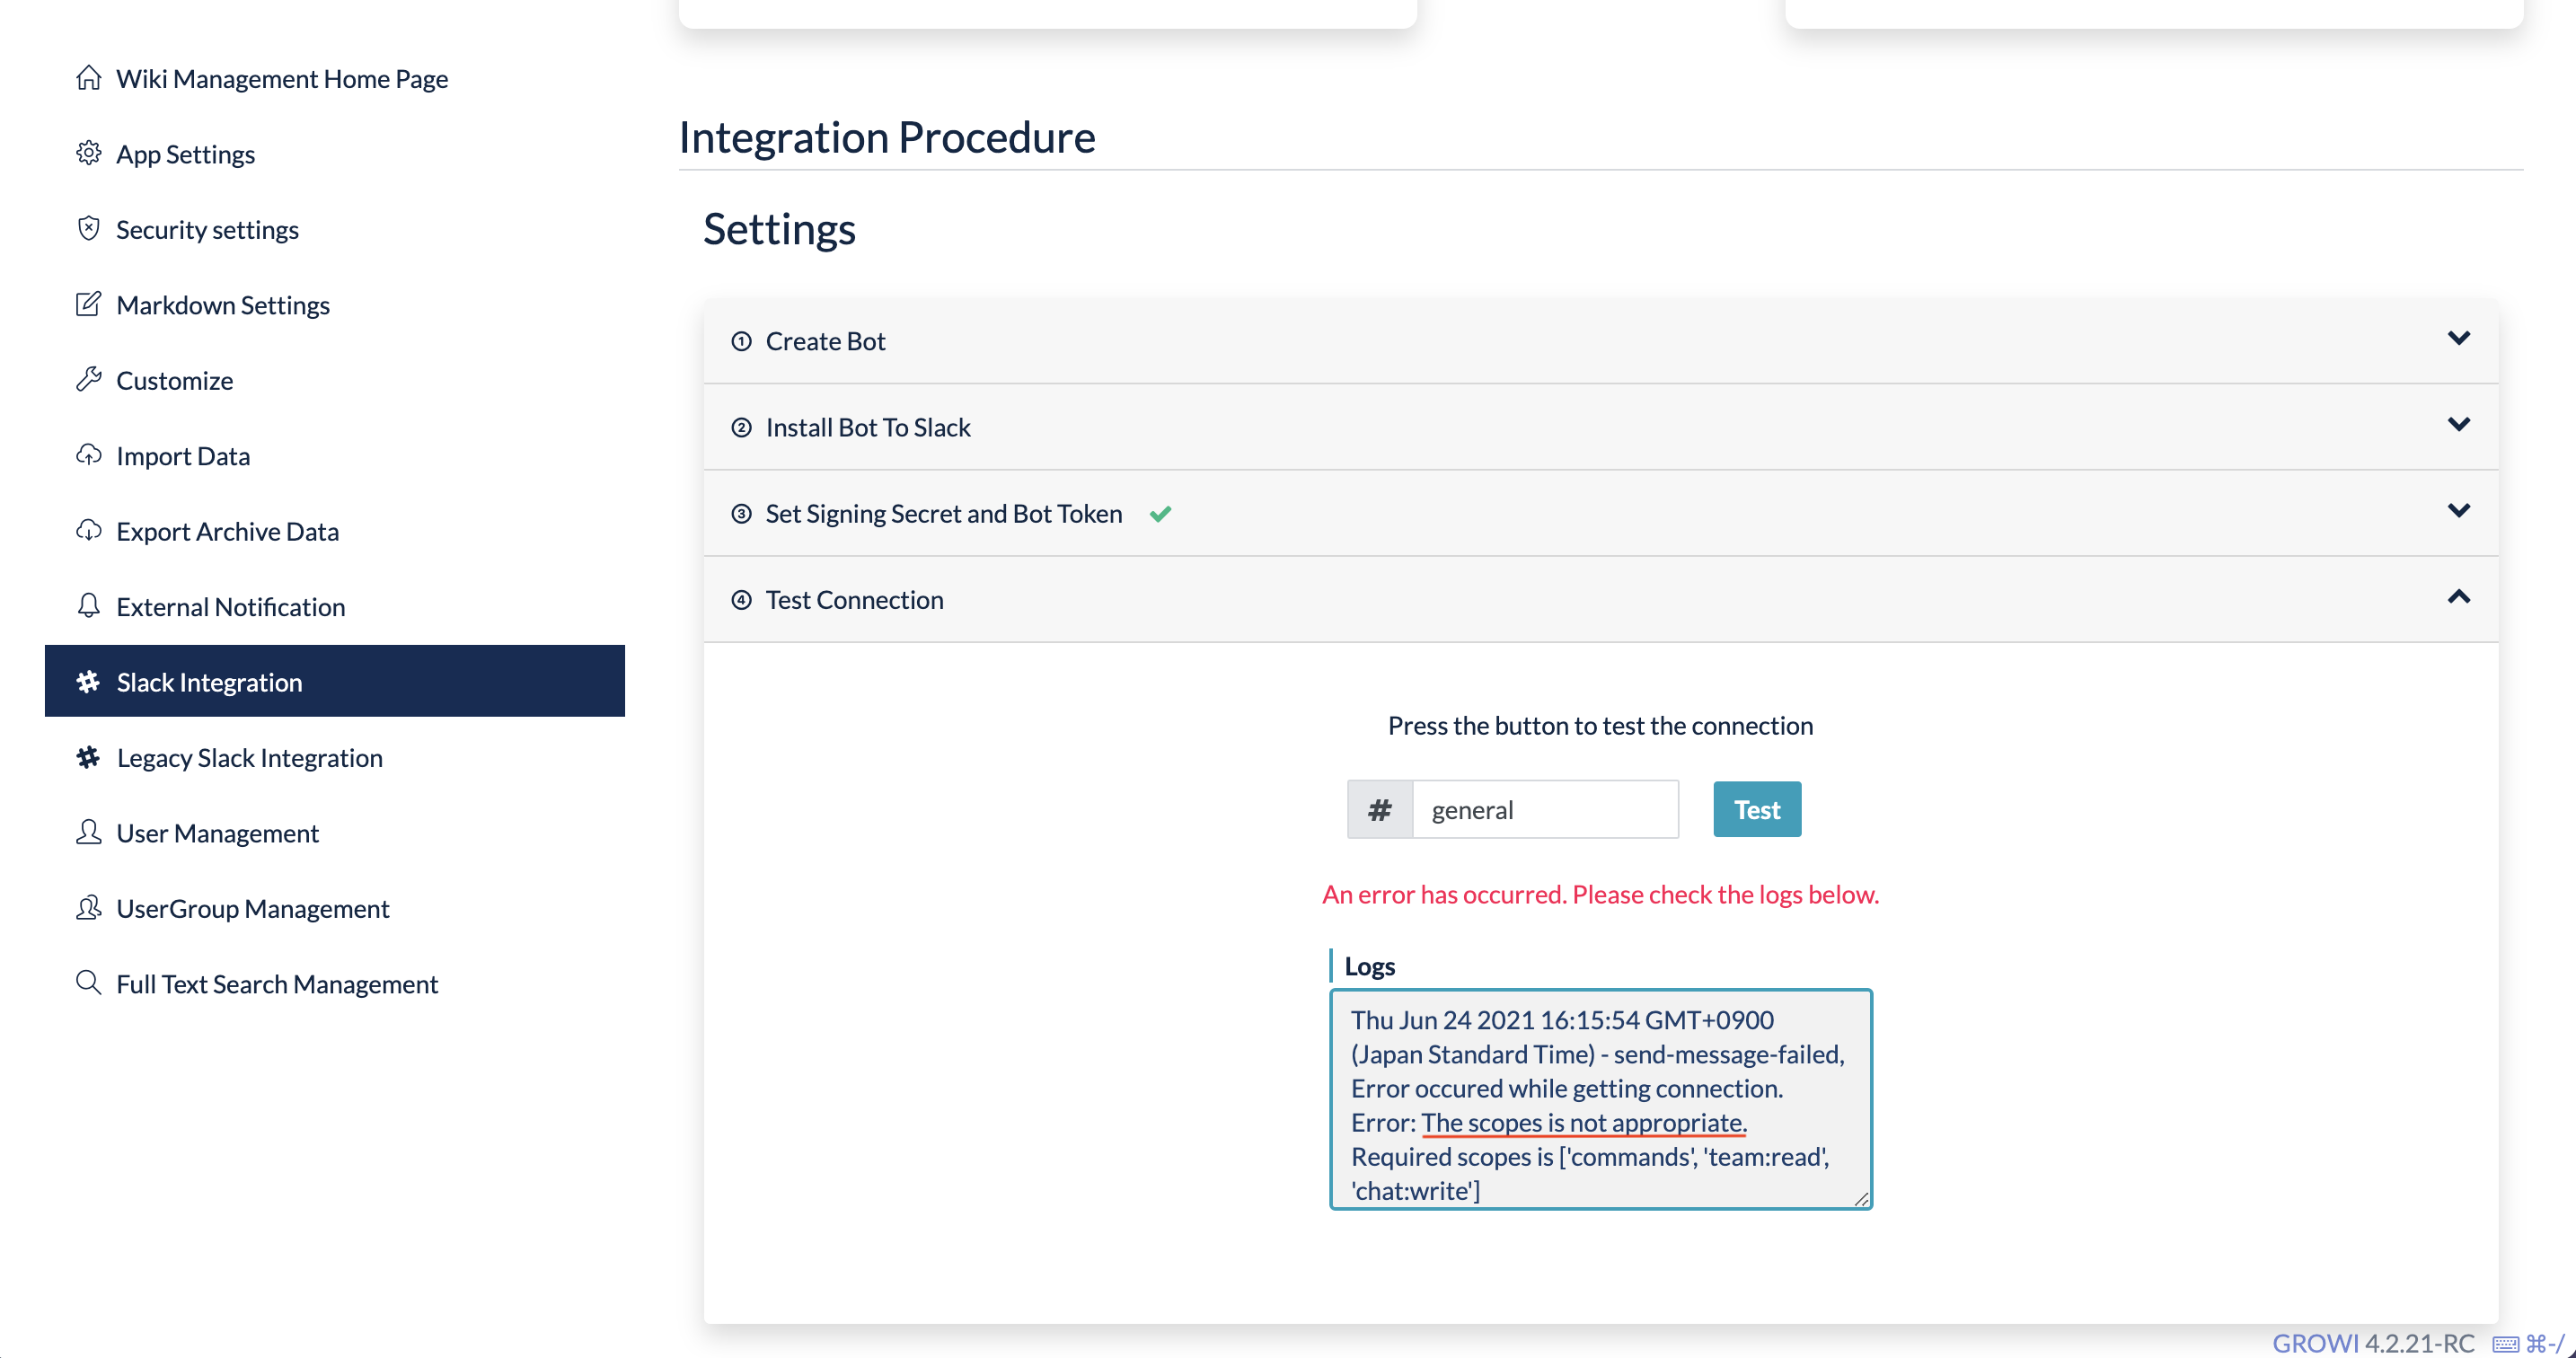Screen dimensions: 2576x1358
Task: Click the shield icon for Security settings
Action: 88,229
